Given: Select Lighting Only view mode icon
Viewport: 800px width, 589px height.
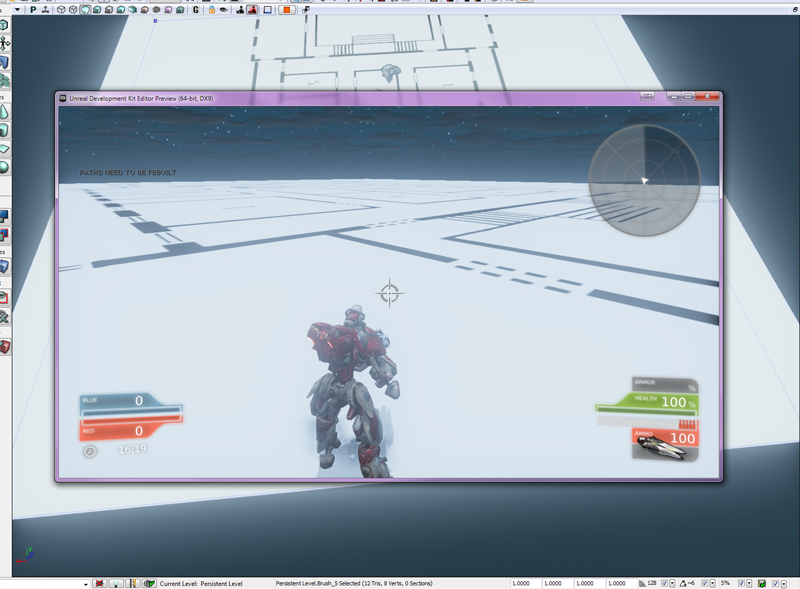Looking at the screenshot, I should coord(121,10).
